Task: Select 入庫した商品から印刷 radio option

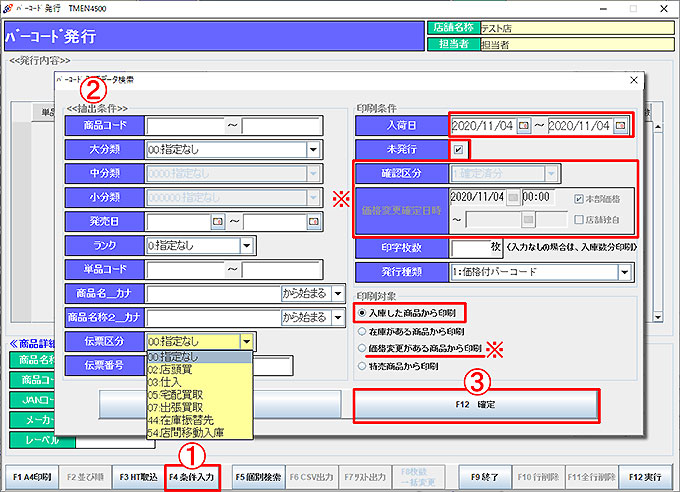Action: tap(362, 312)
